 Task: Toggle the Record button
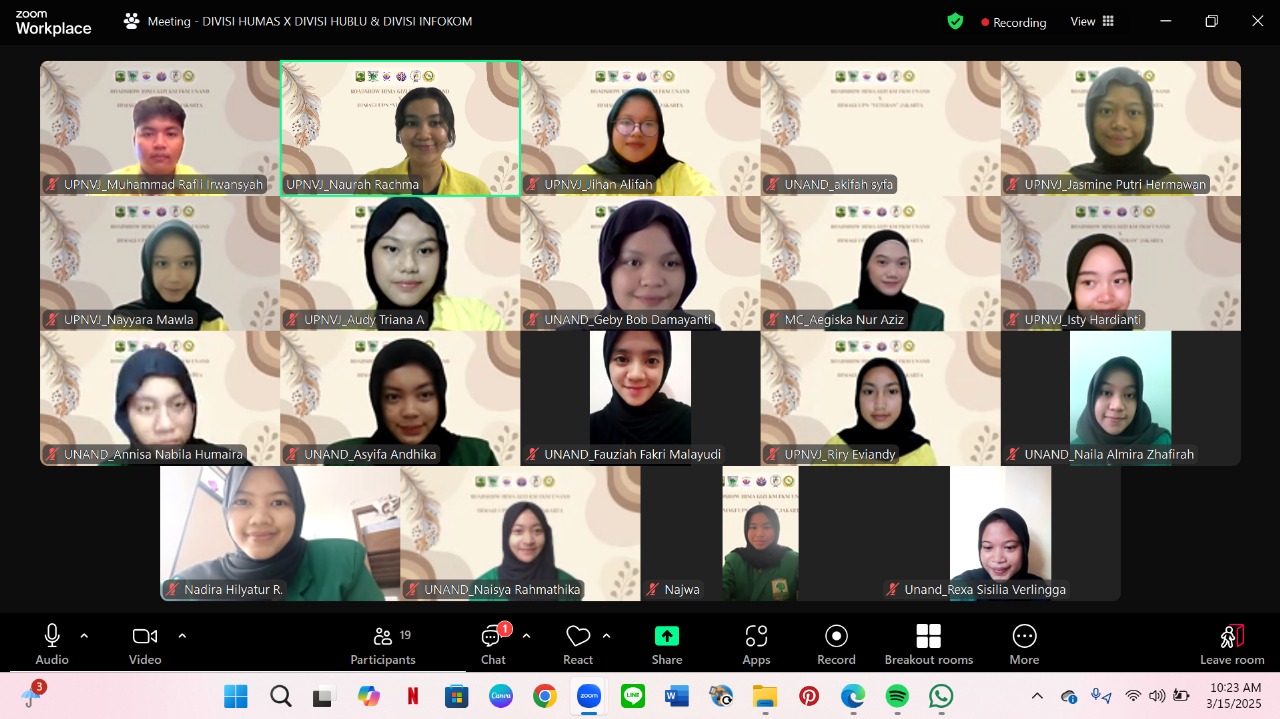(836, 644)
